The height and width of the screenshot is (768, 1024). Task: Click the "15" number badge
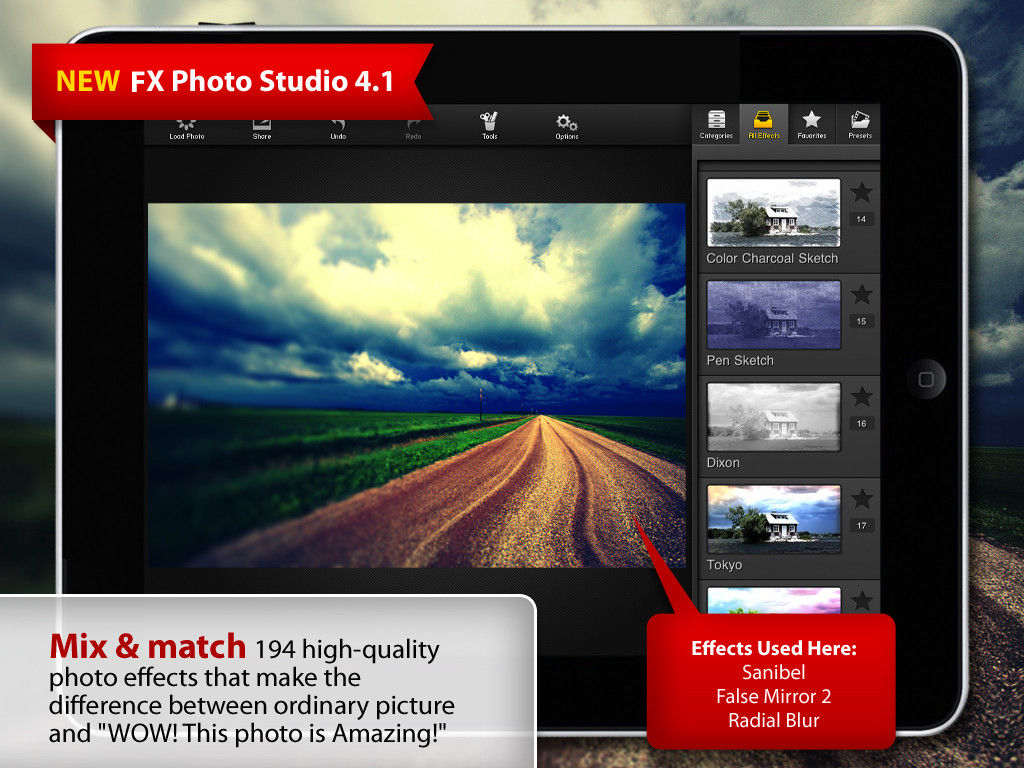click(861, 321)
